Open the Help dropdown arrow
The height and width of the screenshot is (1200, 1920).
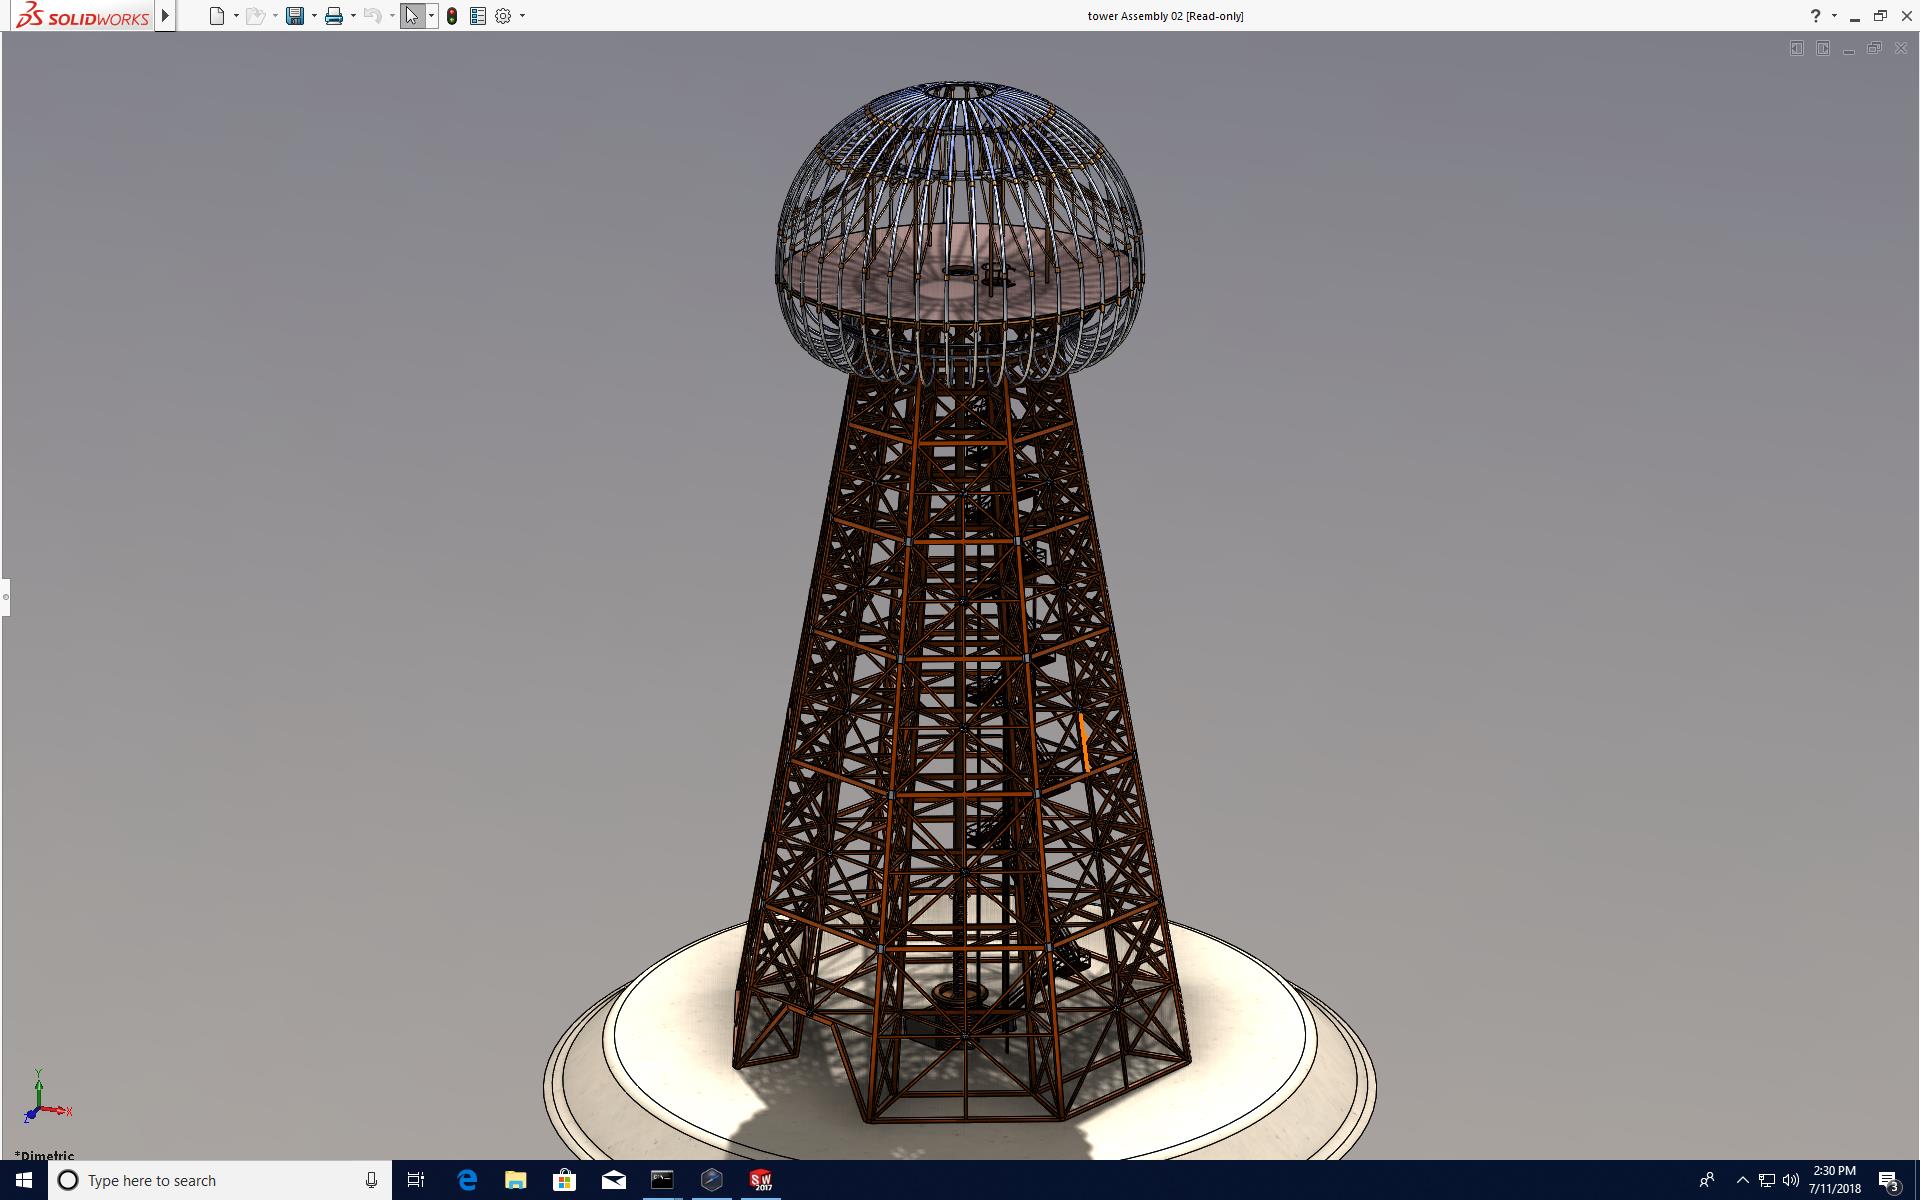(x=1834, y=16)
